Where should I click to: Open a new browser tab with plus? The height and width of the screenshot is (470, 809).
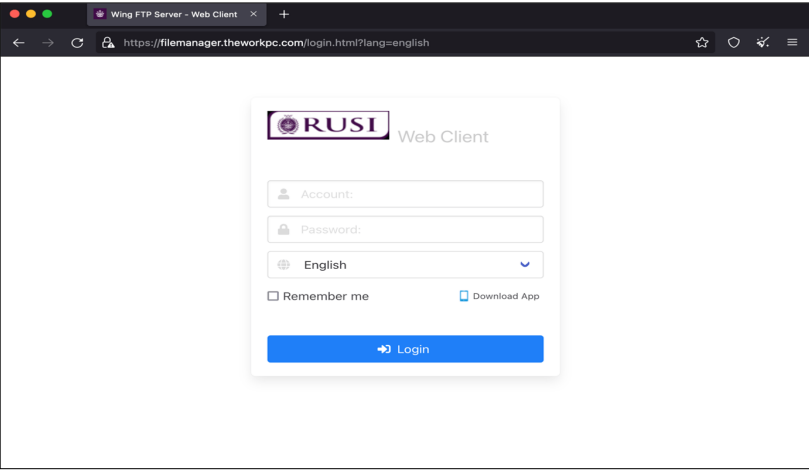click(x=284, y=14)
